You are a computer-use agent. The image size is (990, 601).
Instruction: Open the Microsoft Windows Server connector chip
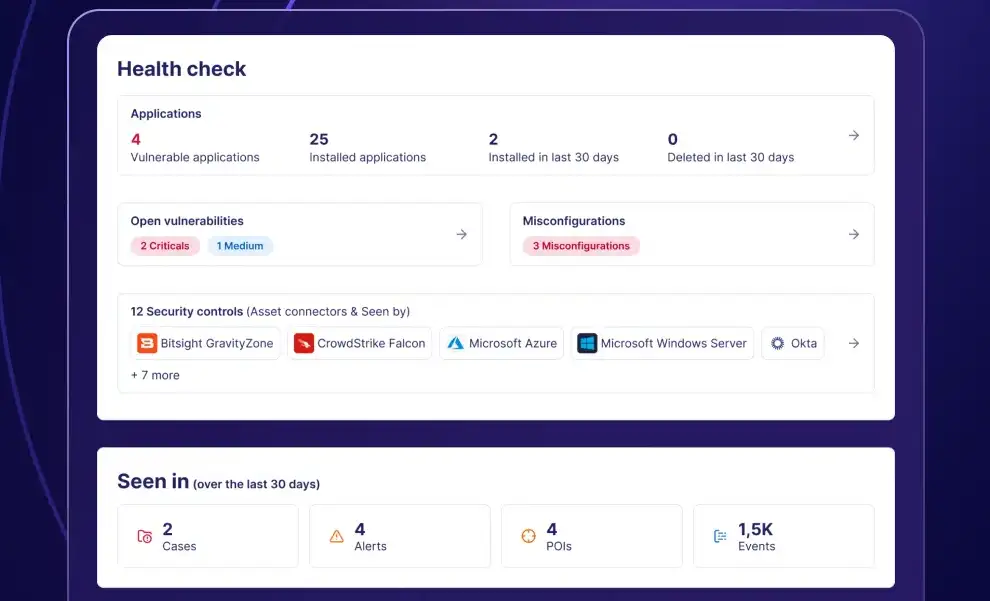662,343
